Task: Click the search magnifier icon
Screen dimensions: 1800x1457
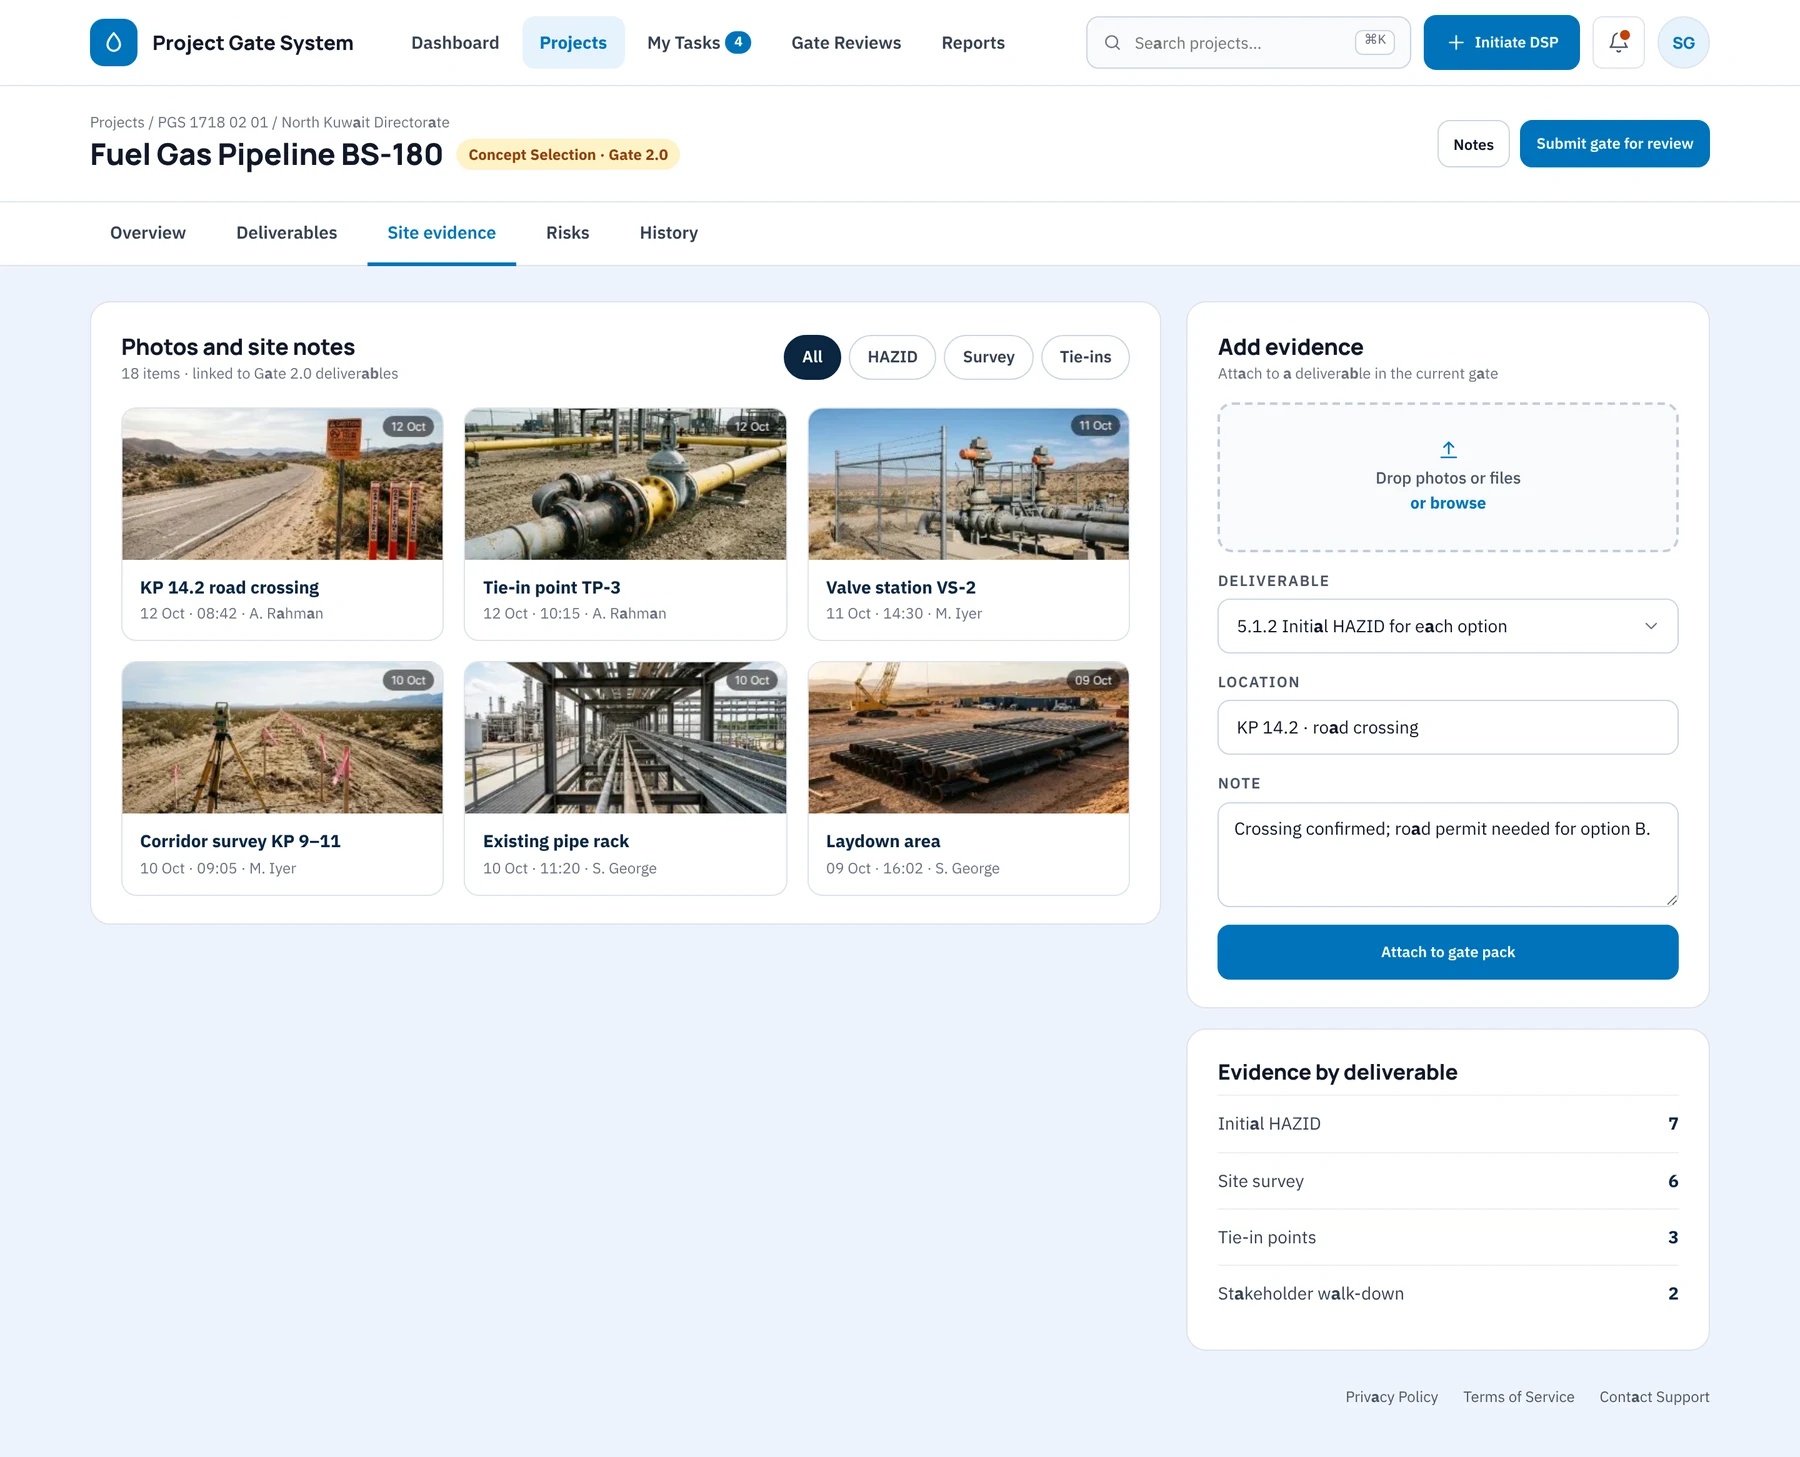Action: point(1112,43)
